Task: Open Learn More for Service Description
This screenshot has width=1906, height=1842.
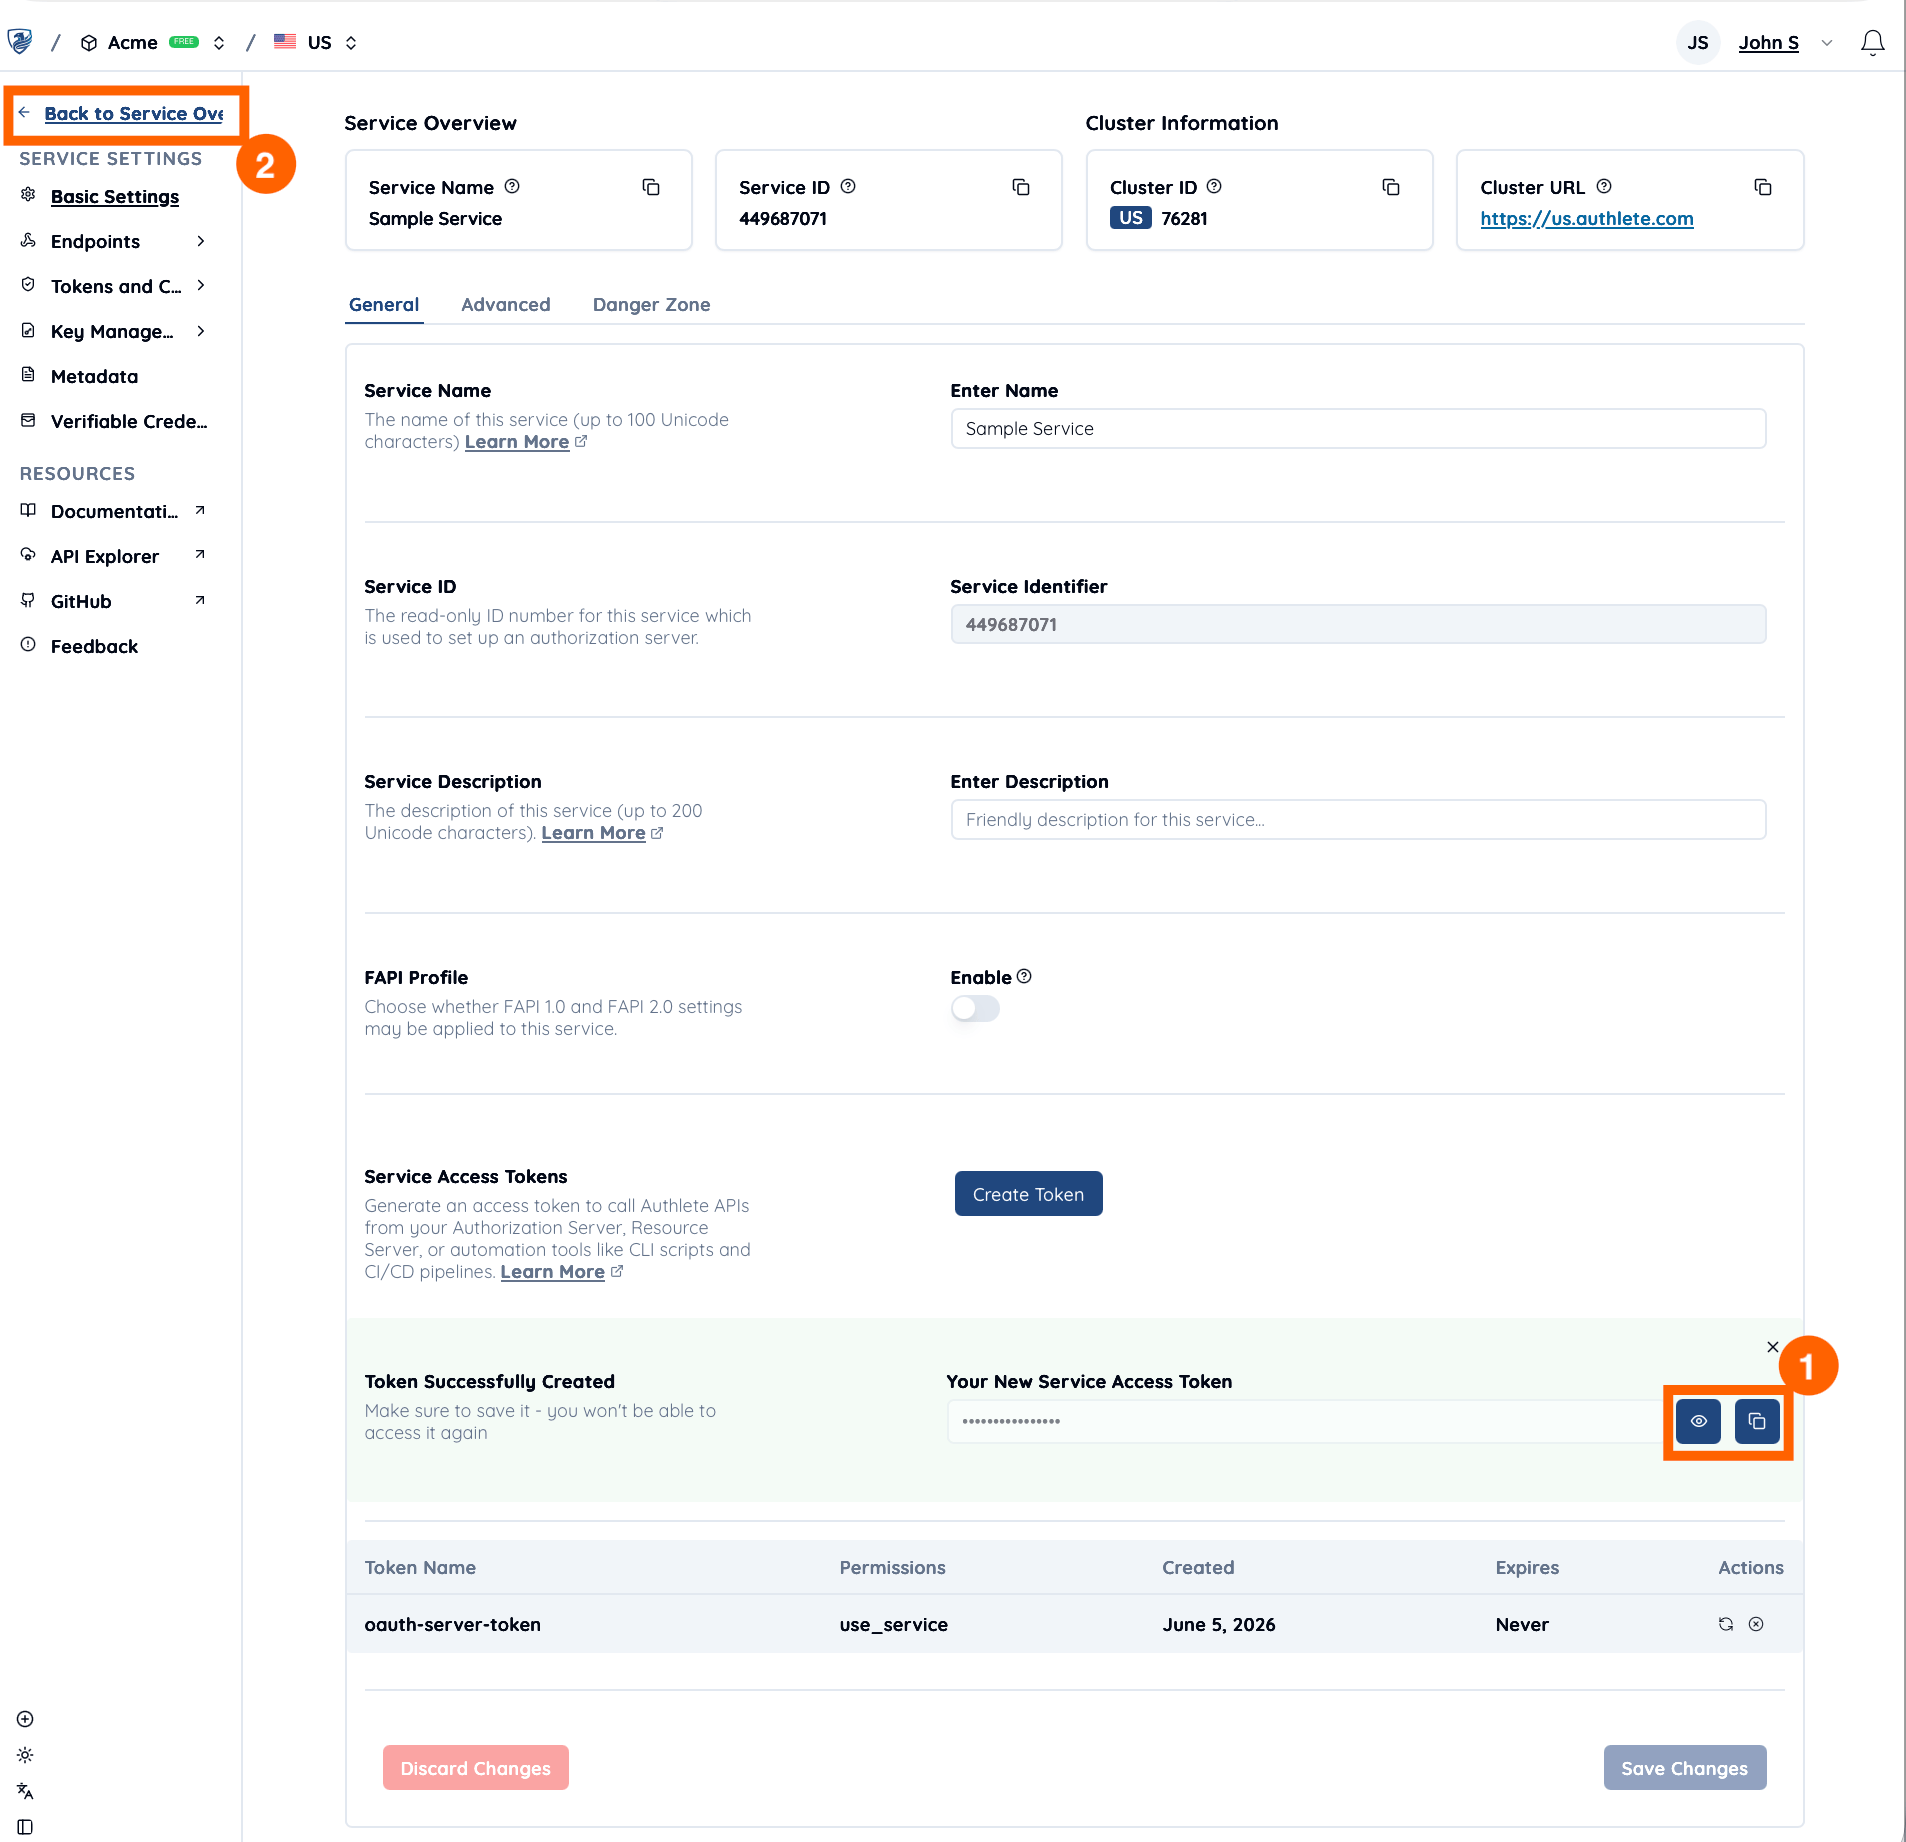Action: (594, 833)
